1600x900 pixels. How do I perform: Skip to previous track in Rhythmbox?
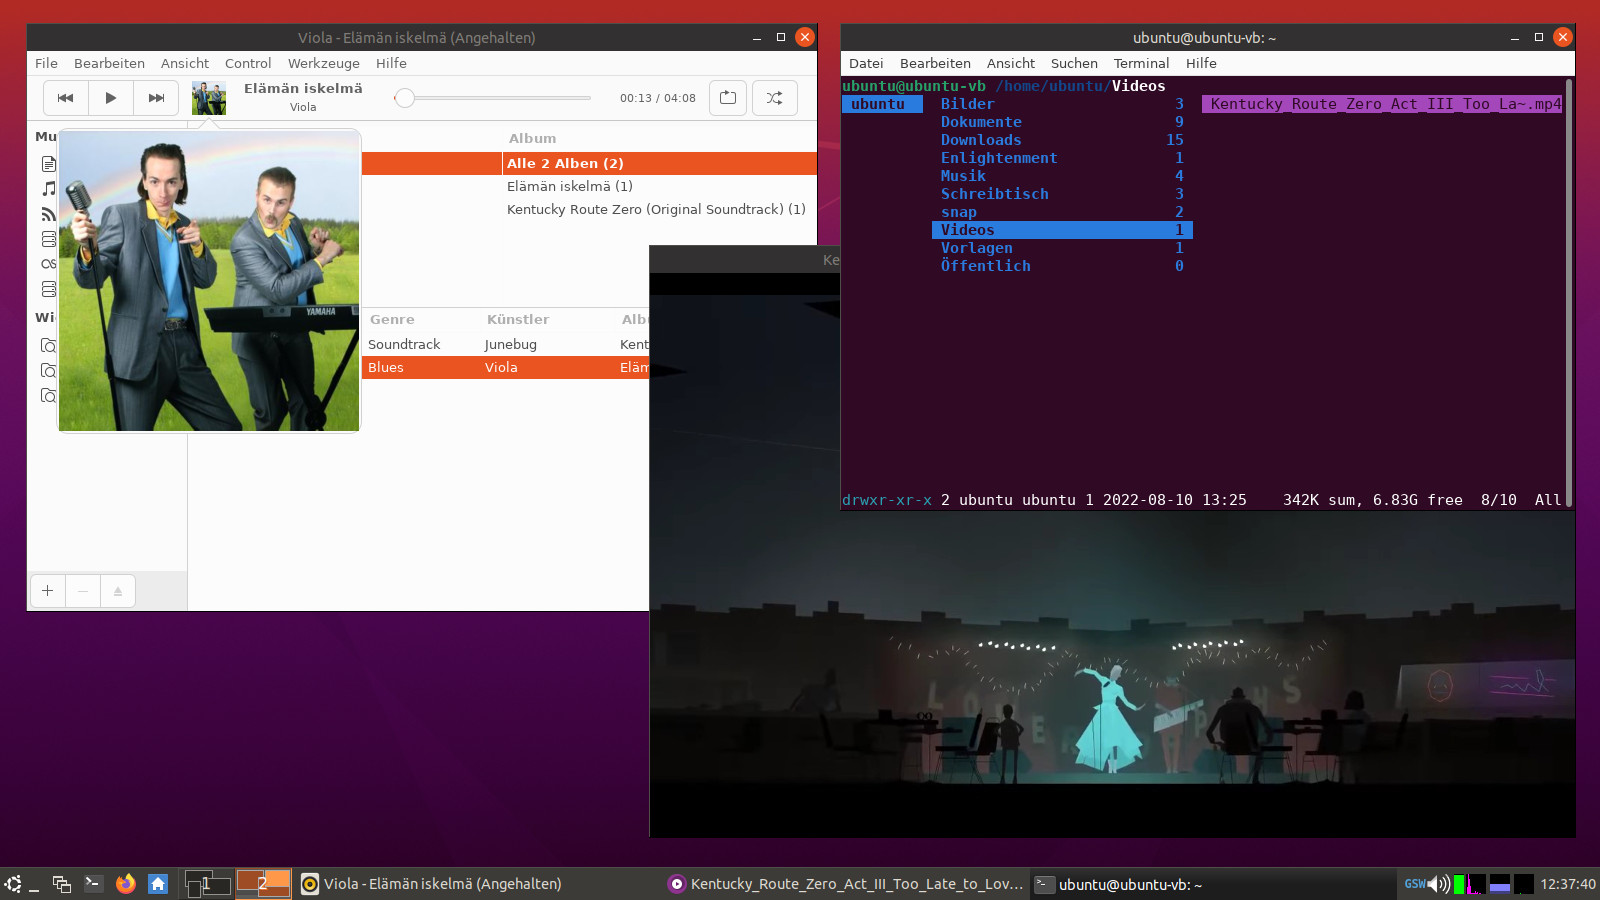tap(66, 98)
